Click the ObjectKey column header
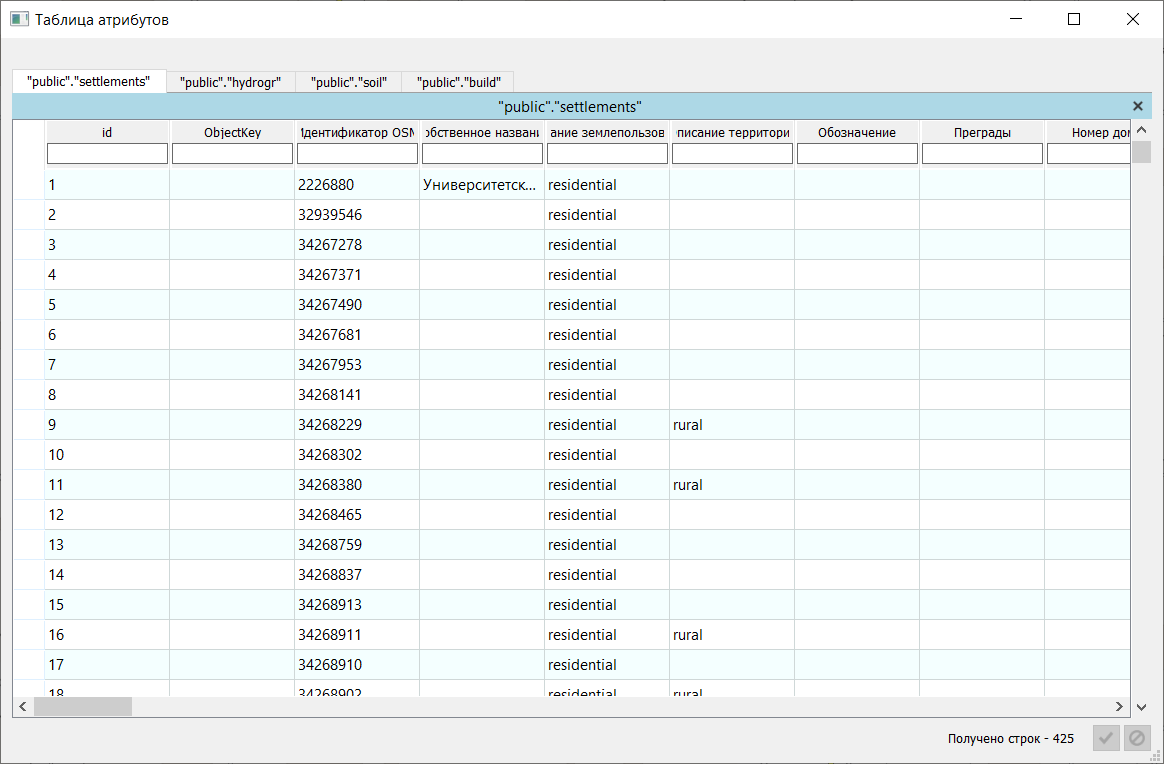 point(232,132)
